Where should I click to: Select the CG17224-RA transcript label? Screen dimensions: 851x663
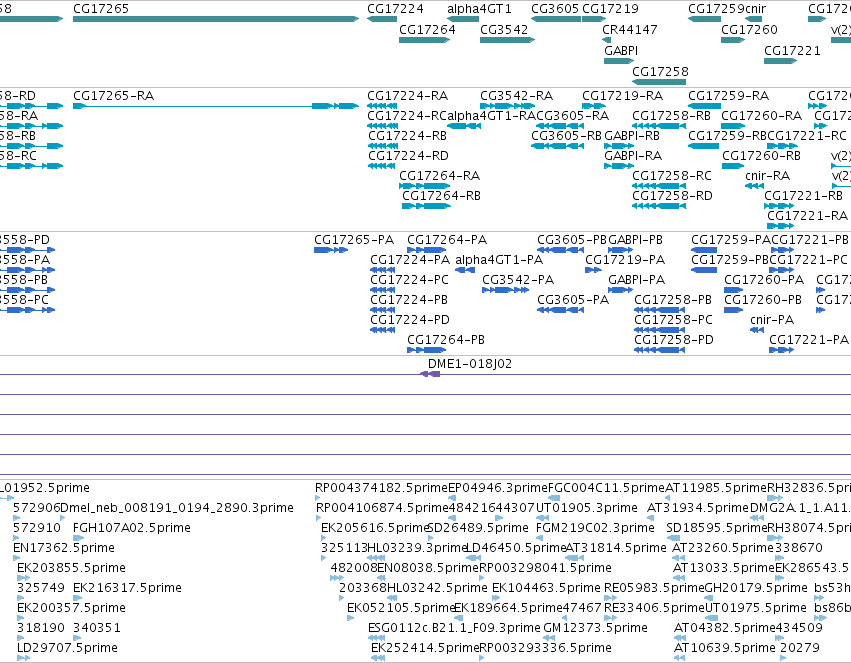click(408, 96)
